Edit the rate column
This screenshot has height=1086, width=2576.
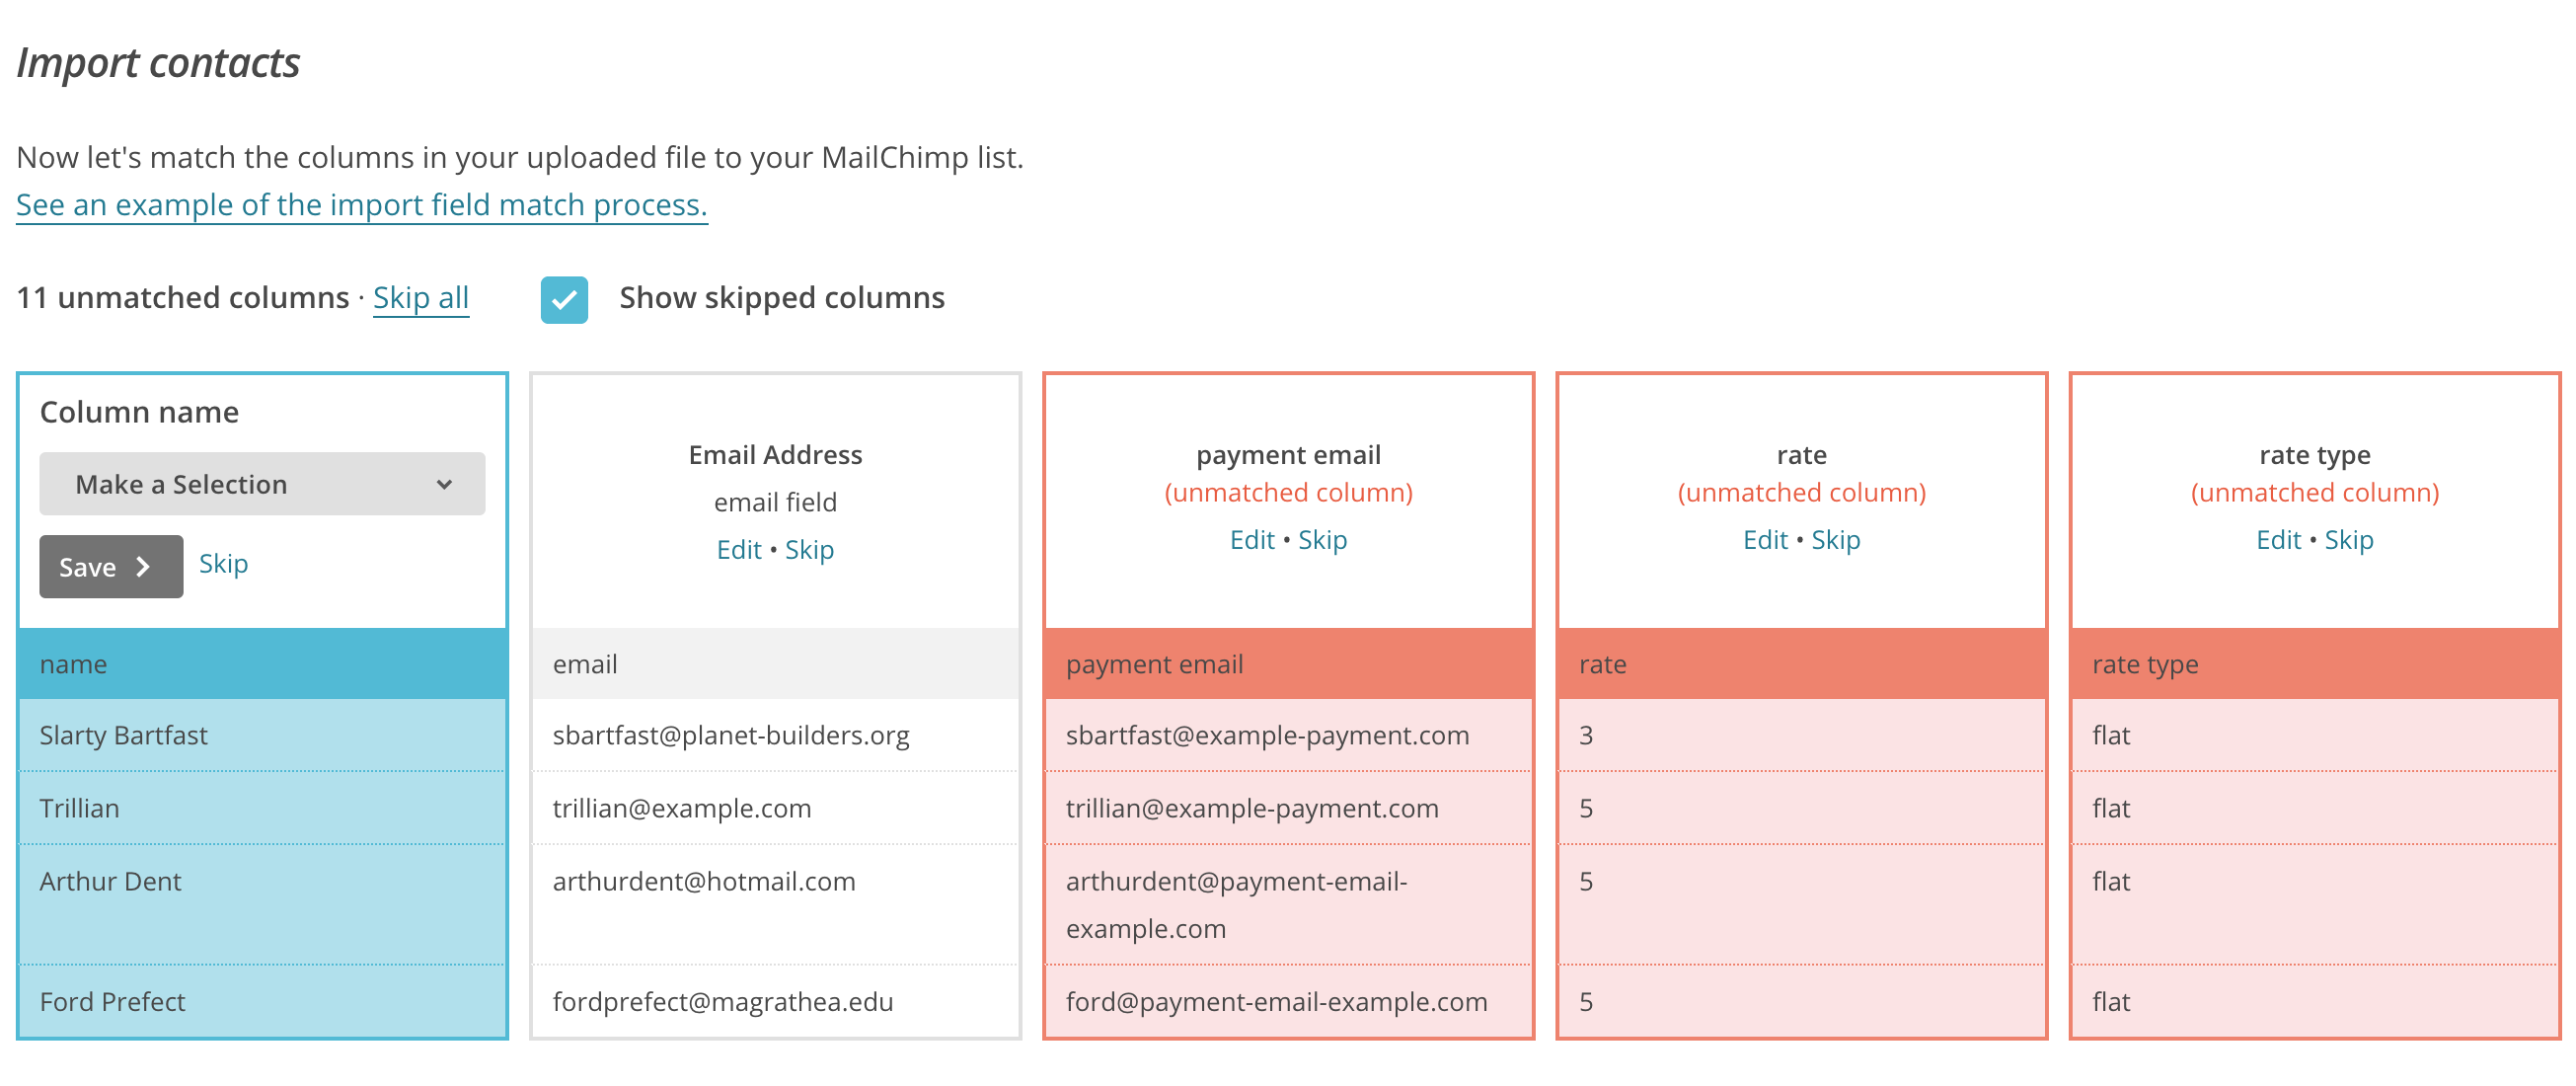[x=1765, y=540]
